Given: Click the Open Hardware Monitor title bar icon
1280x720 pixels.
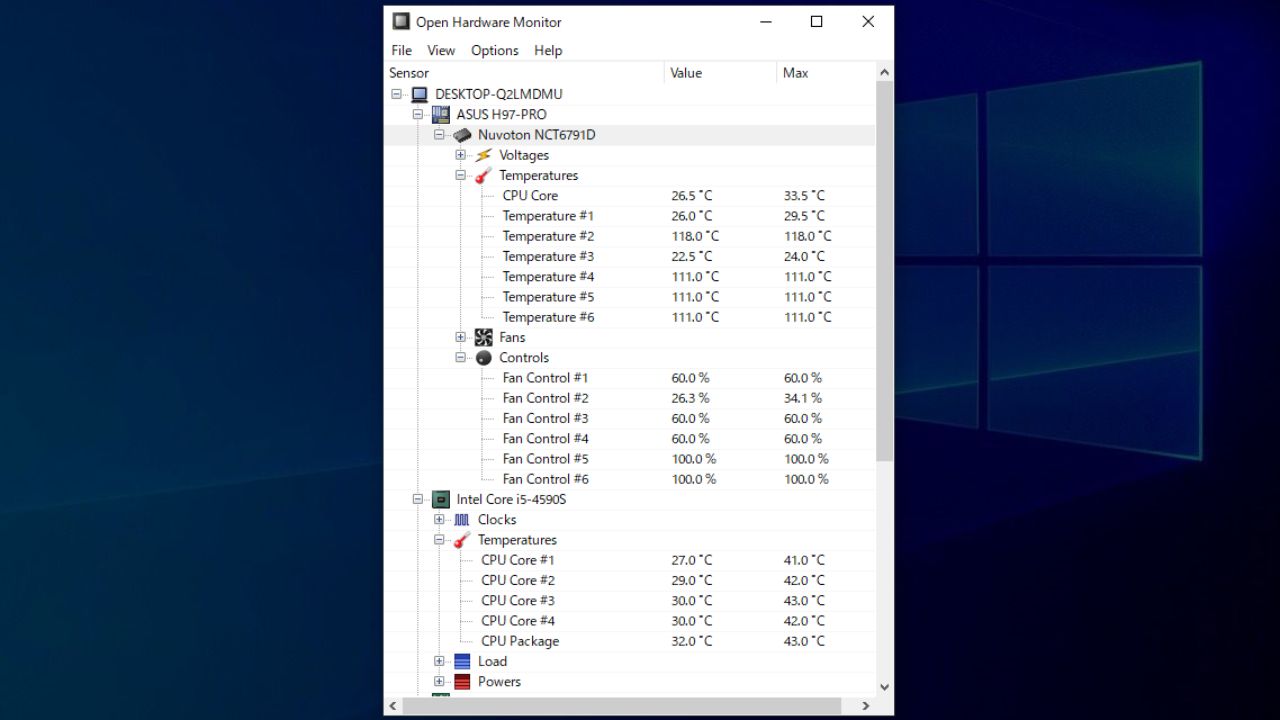Looking at the screenshot, I should coord(401,22).
